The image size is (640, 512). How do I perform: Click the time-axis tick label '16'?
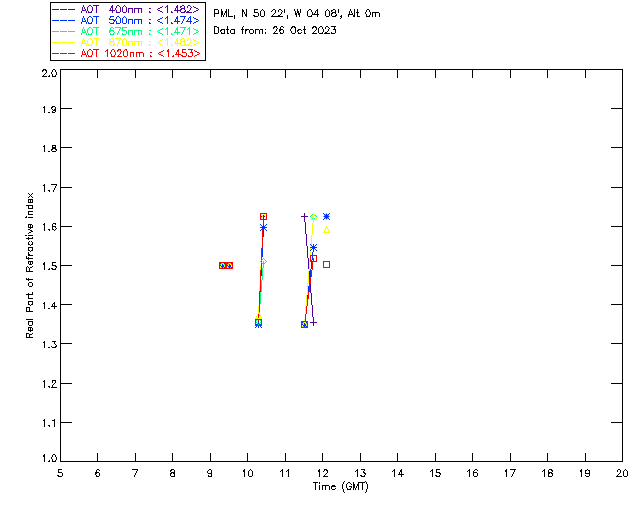[x=472, y=473]
